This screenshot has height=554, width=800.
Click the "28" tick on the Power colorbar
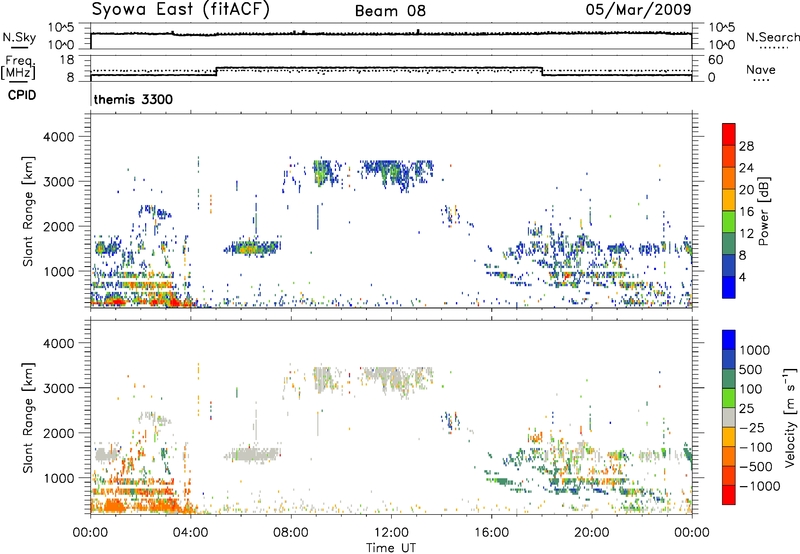click(x=746, y=146)
